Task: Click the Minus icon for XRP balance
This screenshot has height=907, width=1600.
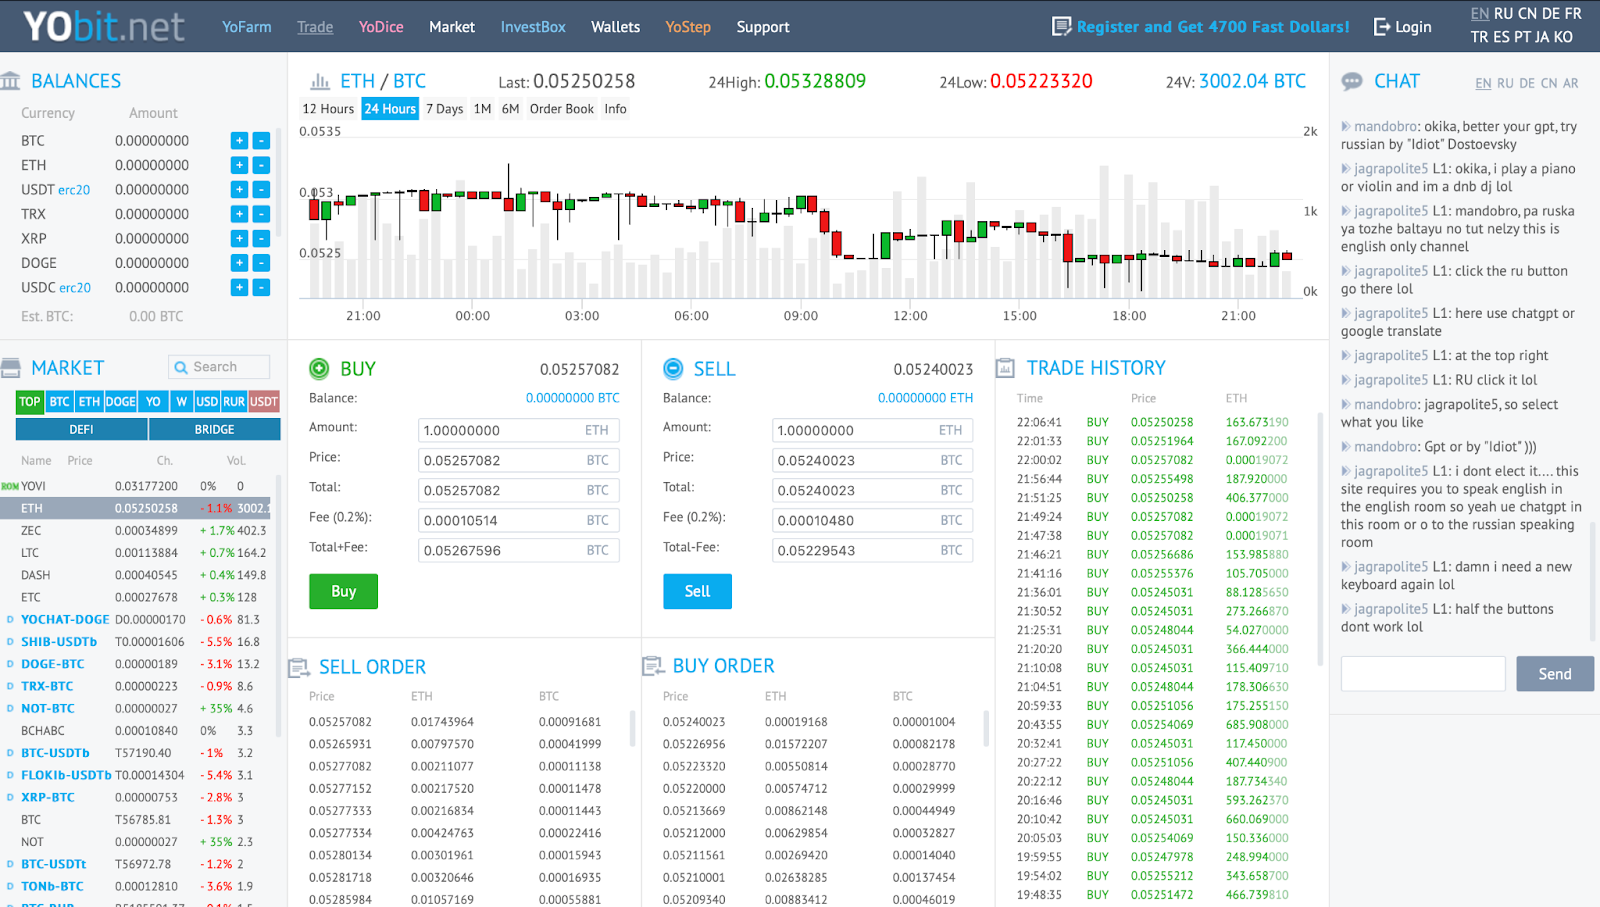Action: click(x=261, y=239)
